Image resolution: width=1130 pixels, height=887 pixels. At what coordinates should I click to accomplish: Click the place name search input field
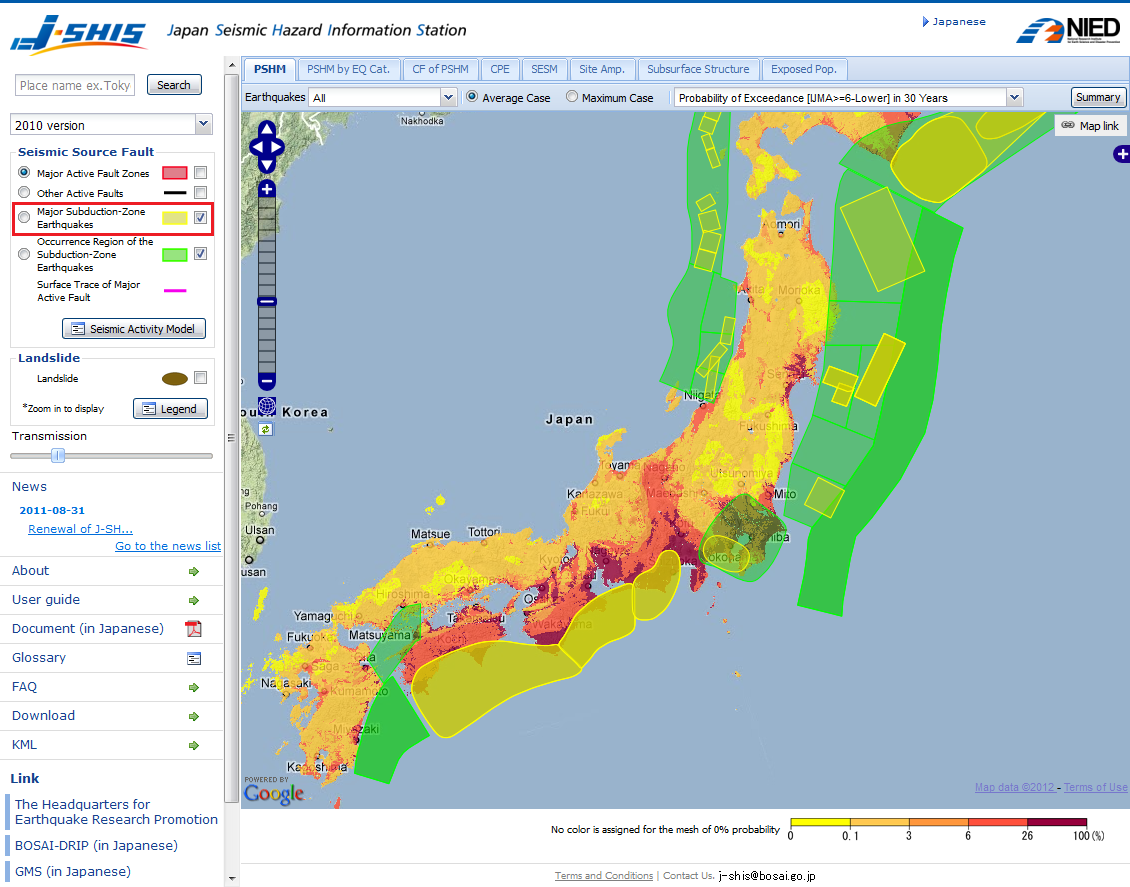[74, 85]
